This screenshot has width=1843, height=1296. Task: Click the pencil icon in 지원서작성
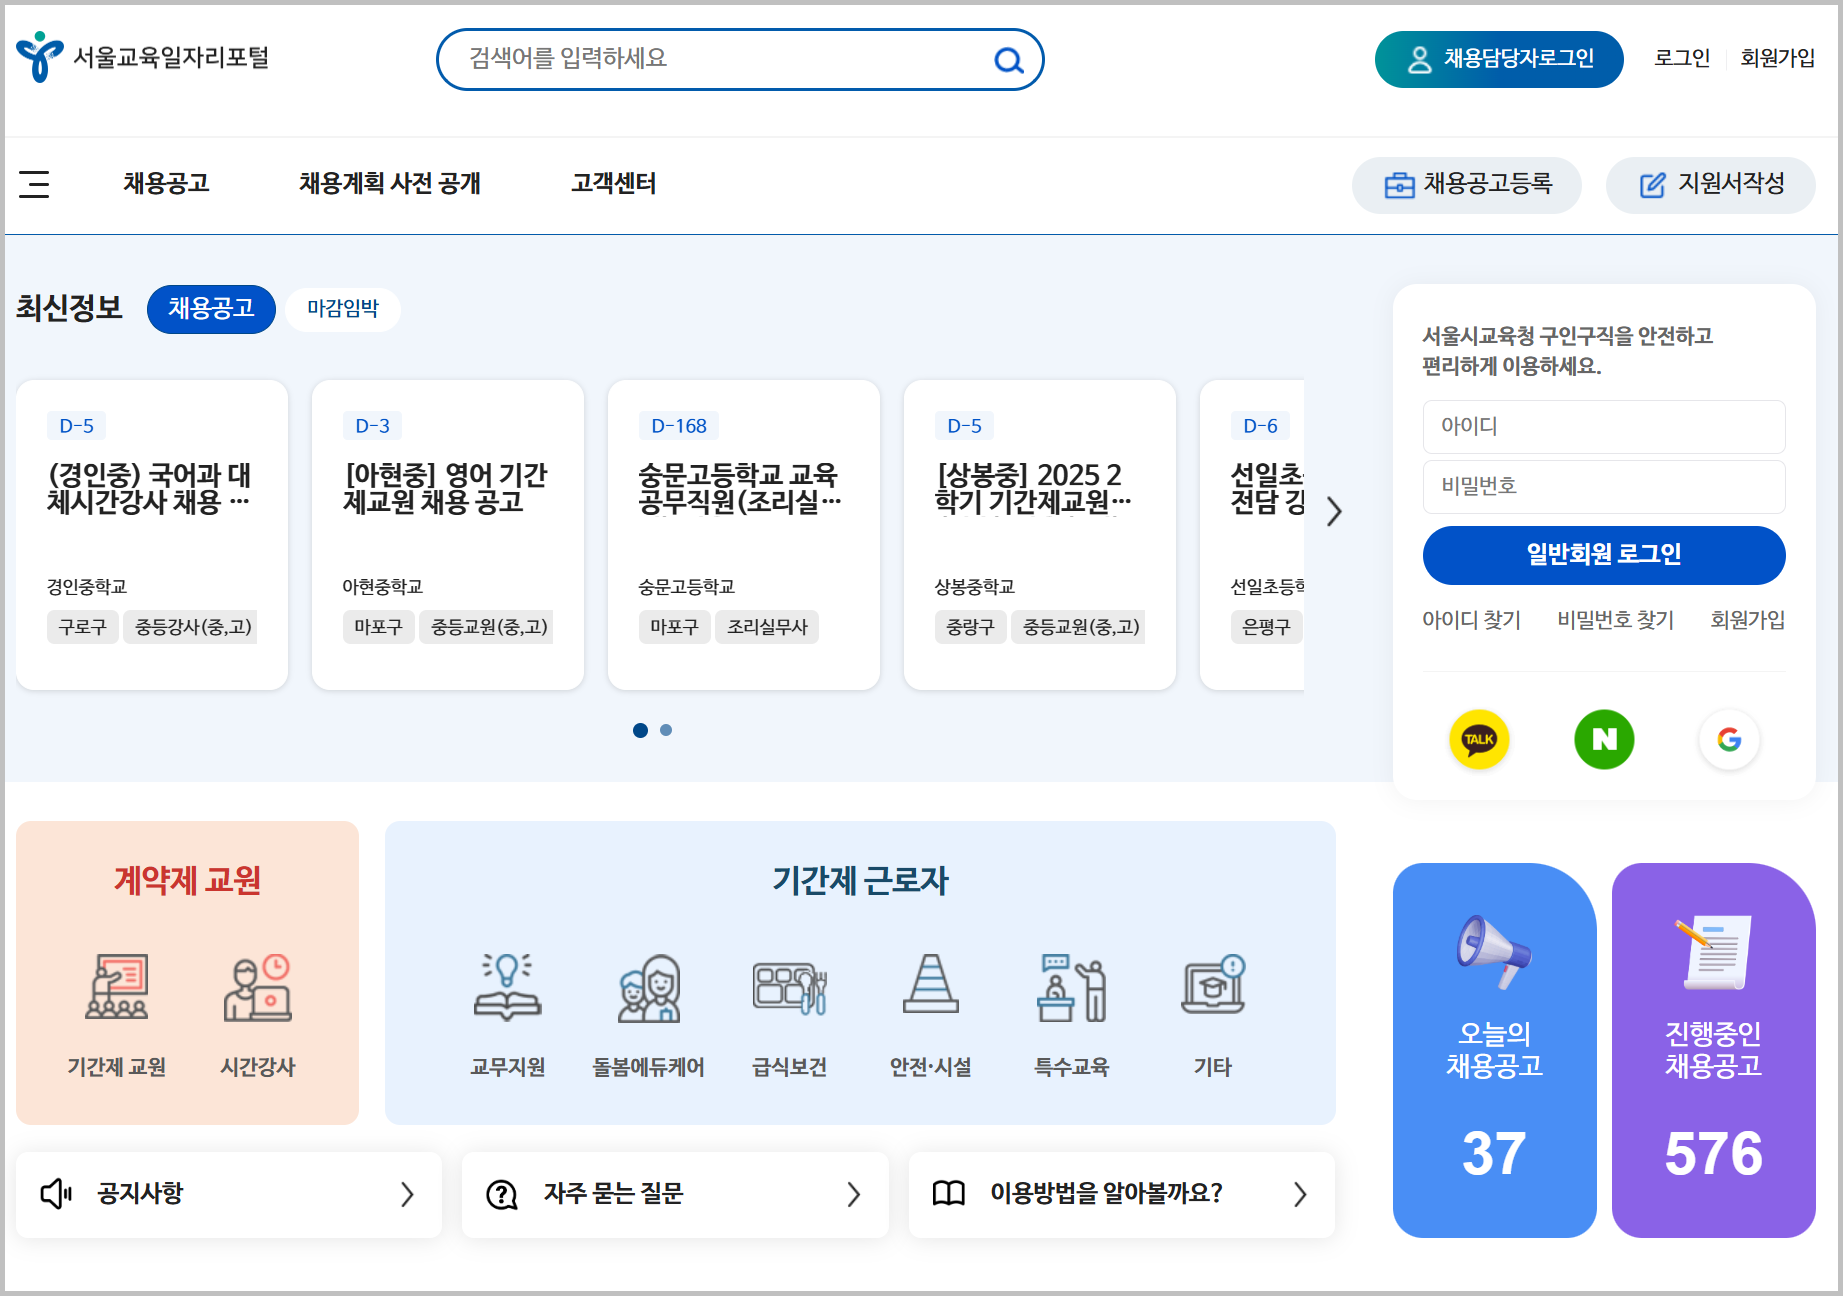[x=1653, y=185]
